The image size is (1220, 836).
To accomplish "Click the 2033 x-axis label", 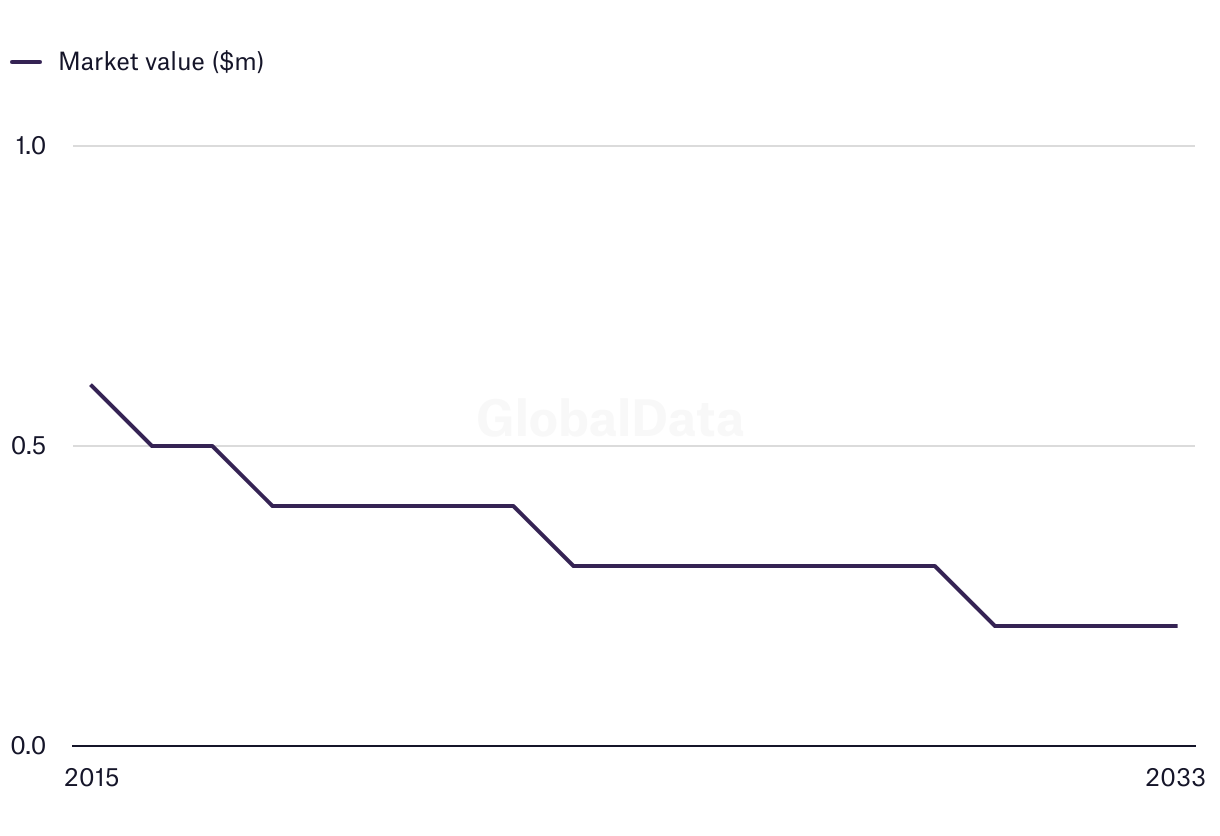I will pos(1177,778).
